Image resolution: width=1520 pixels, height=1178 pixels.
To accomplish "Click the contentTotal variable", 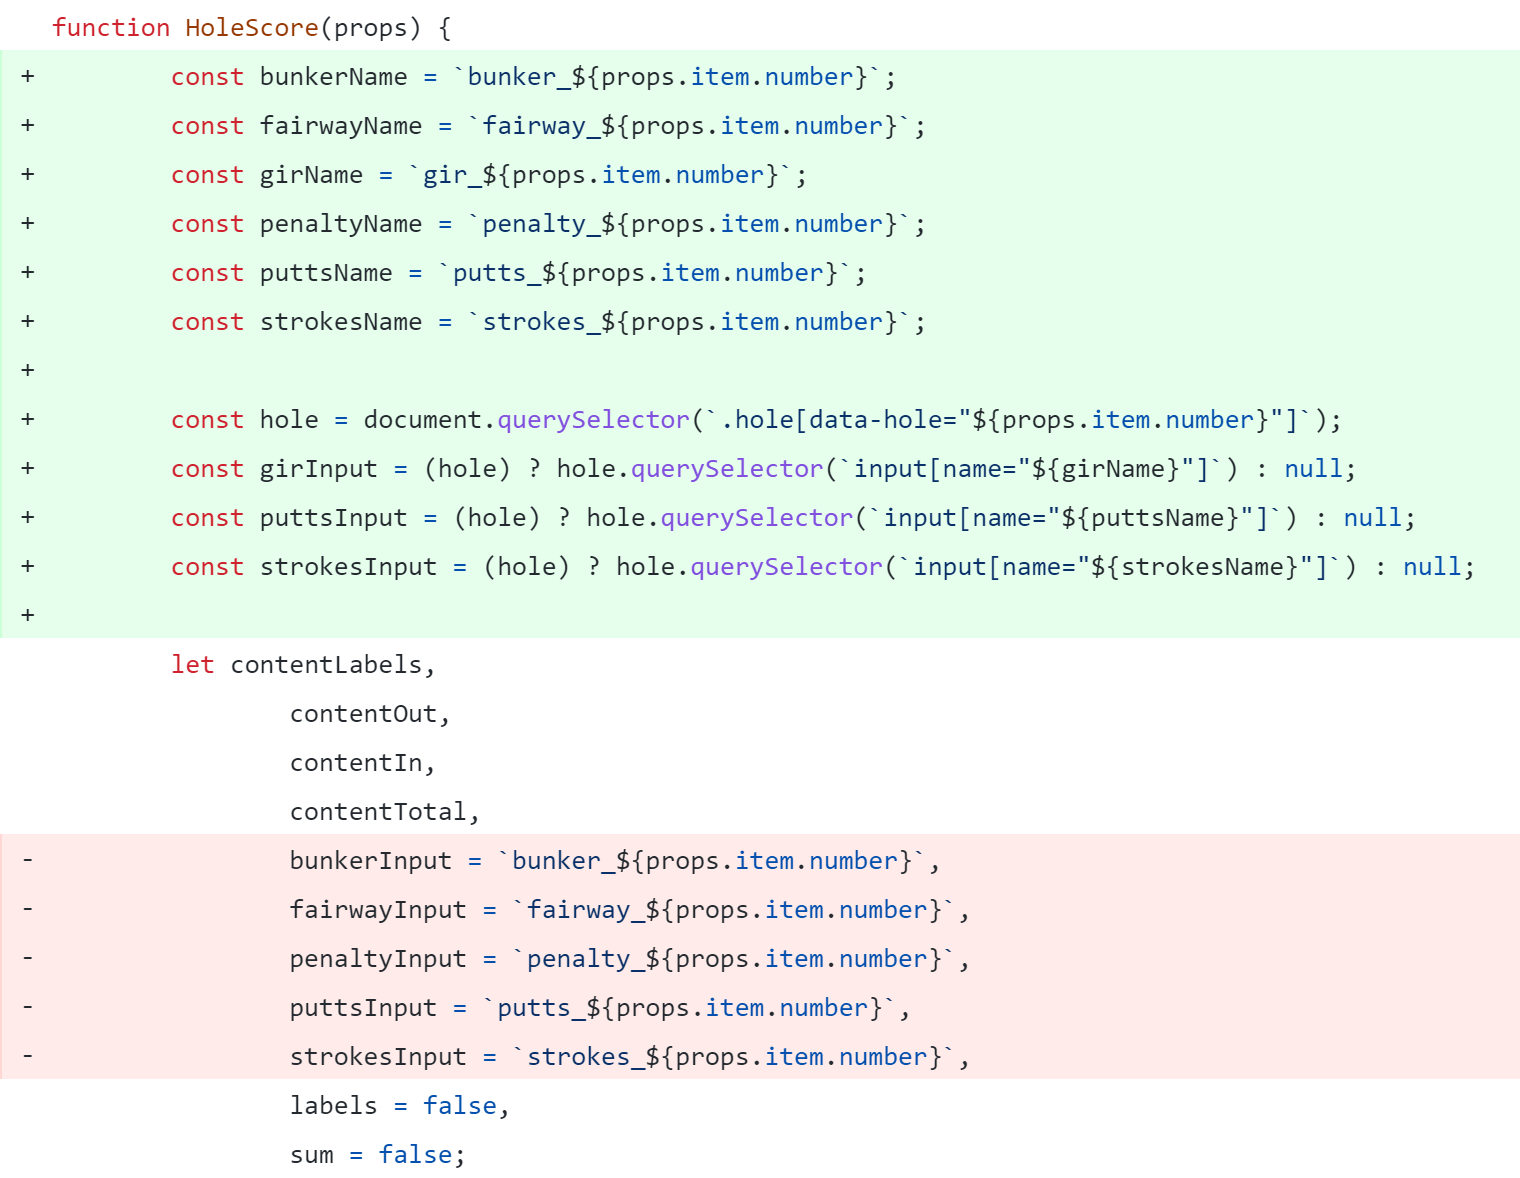I will (378, 812).
